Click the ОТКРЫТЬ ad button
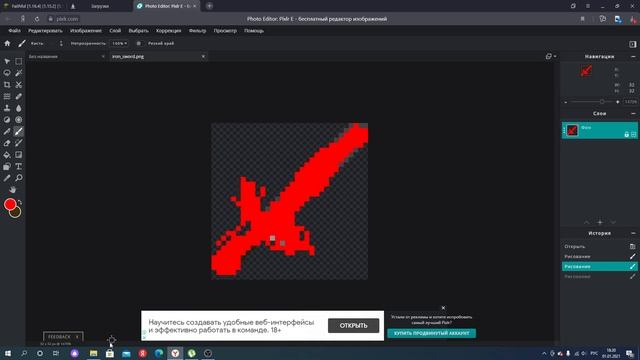This screenshot has width=640, height=360. coord(353,326)
